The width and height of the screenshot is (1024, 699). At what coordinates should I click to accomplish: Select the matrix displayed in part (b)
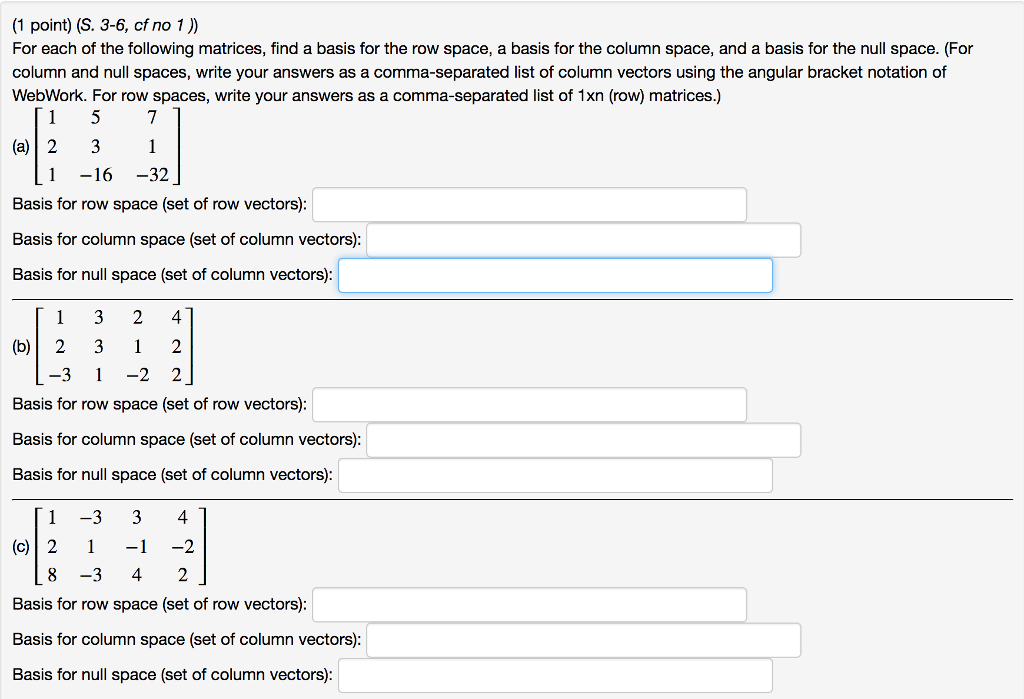(115, 347)
